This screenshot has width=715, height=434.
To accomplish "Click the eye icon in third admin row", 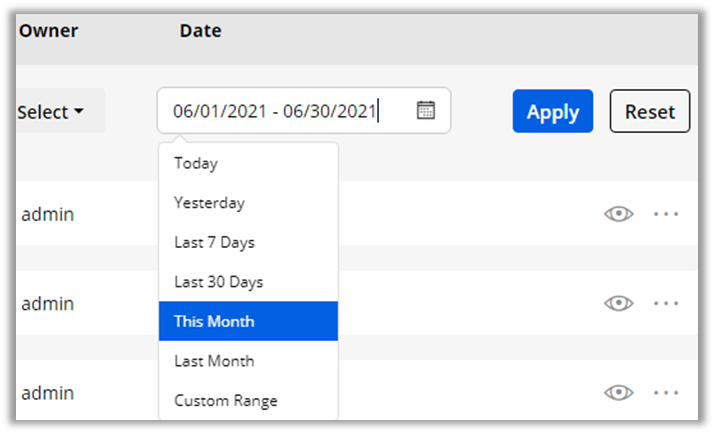I will (619, 393).
